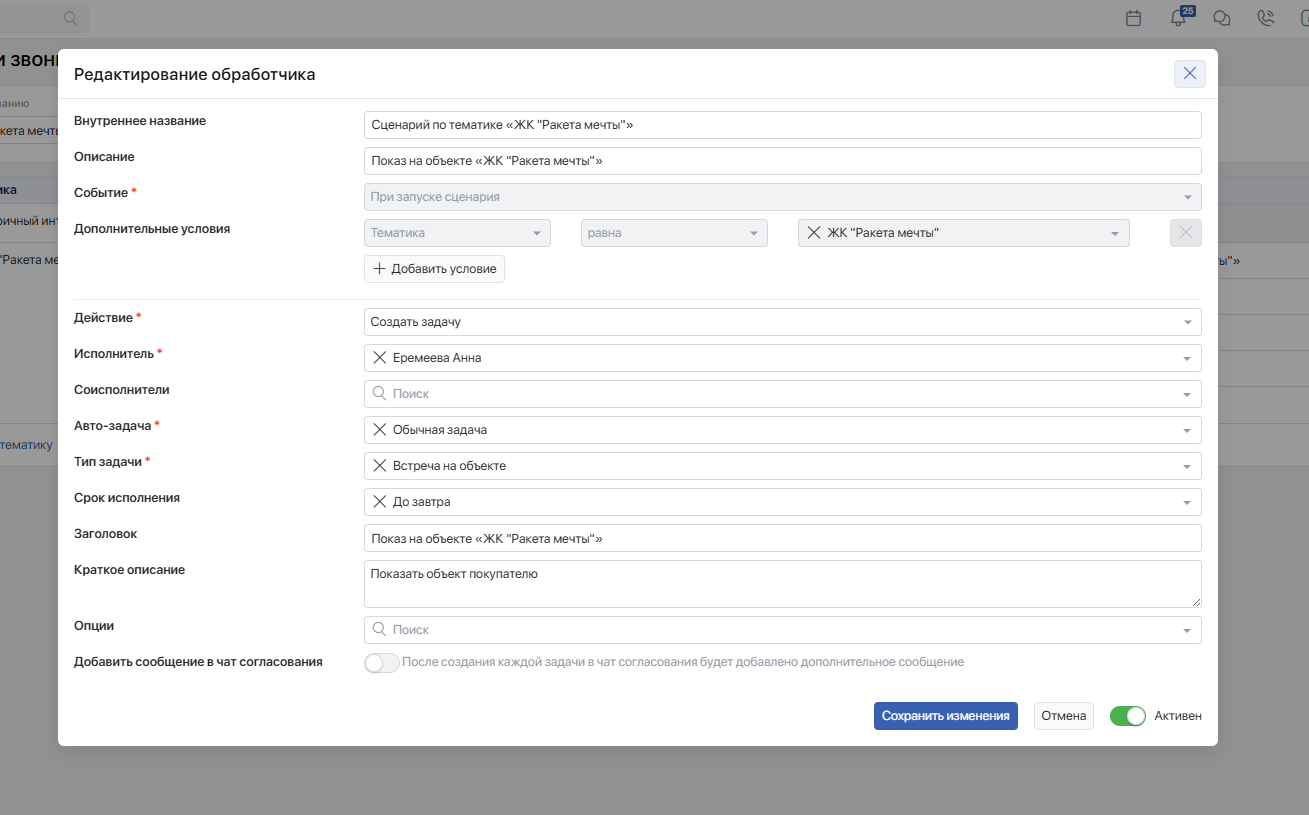
Task: Click the Краткое описание text area
Action: [x=783, y=584]
